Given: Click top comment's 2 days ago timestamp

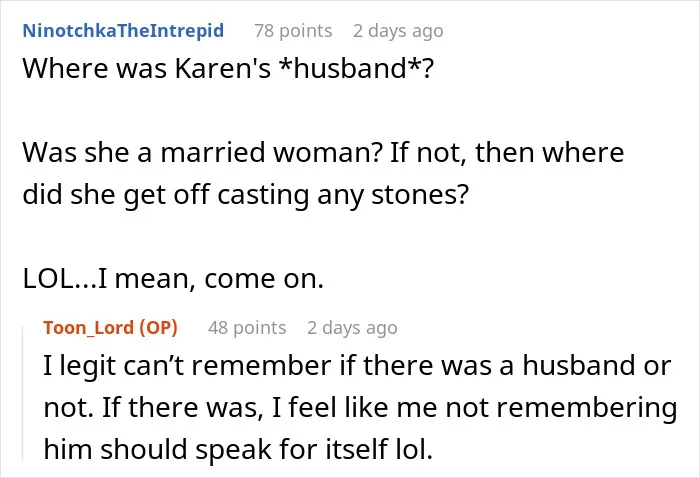Looking at the screenshot, I should 398,31.
